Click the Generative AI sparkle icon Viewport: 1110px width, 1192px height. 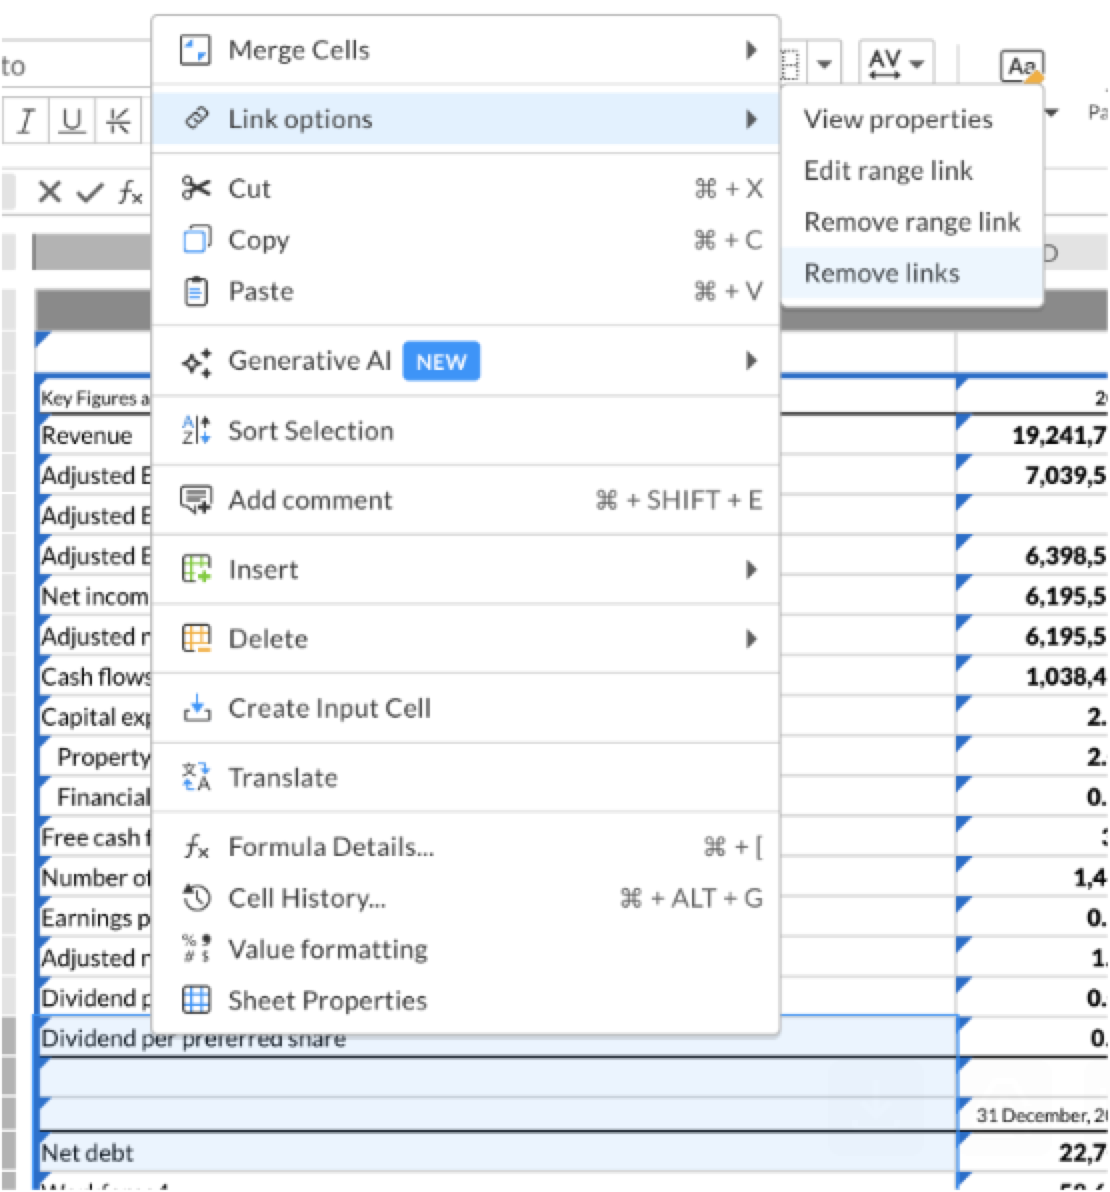point(196,361)
